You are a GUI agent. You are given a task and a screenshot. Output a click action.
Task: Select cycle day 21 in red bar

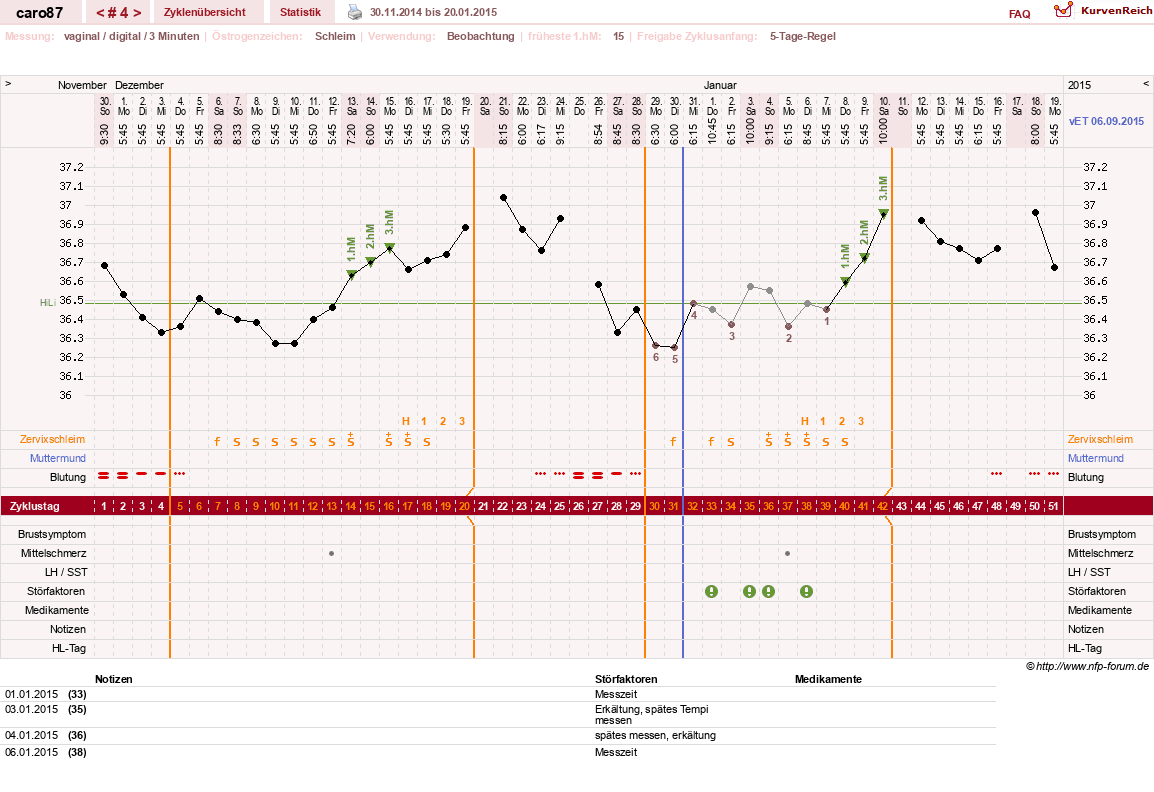(x=484, y=506)
